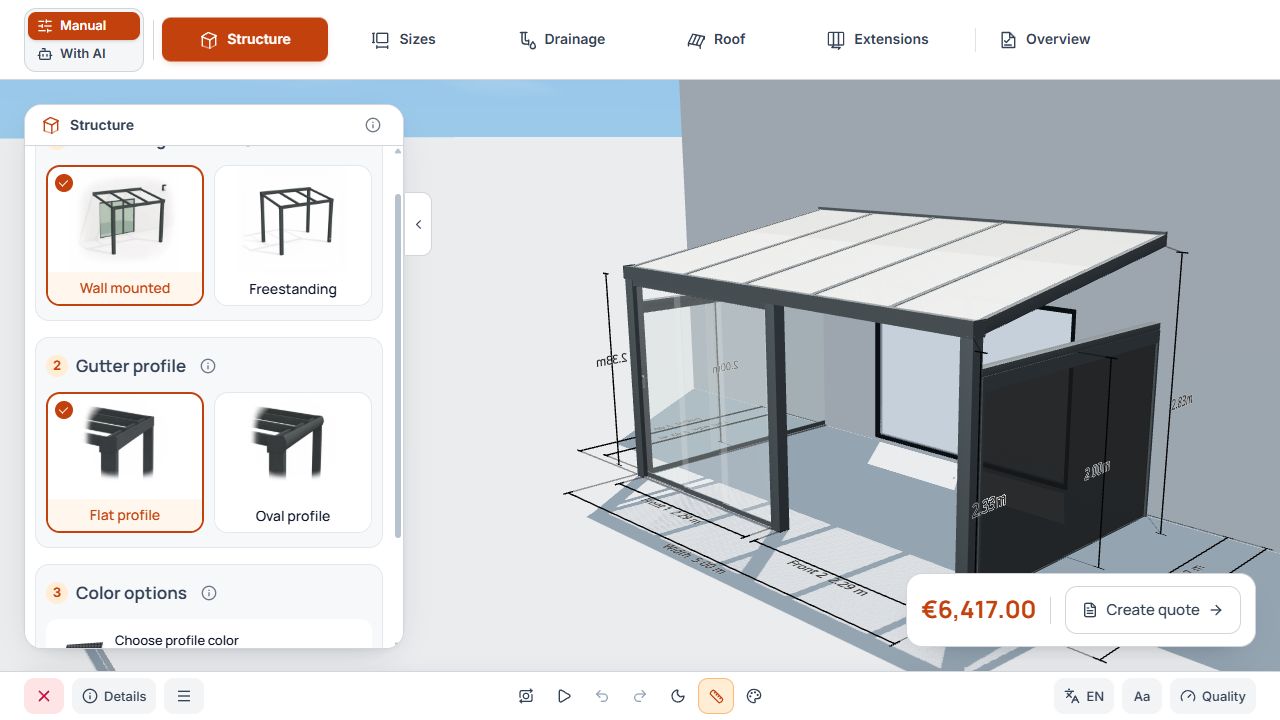Collapse the side panel chevron

418,224
